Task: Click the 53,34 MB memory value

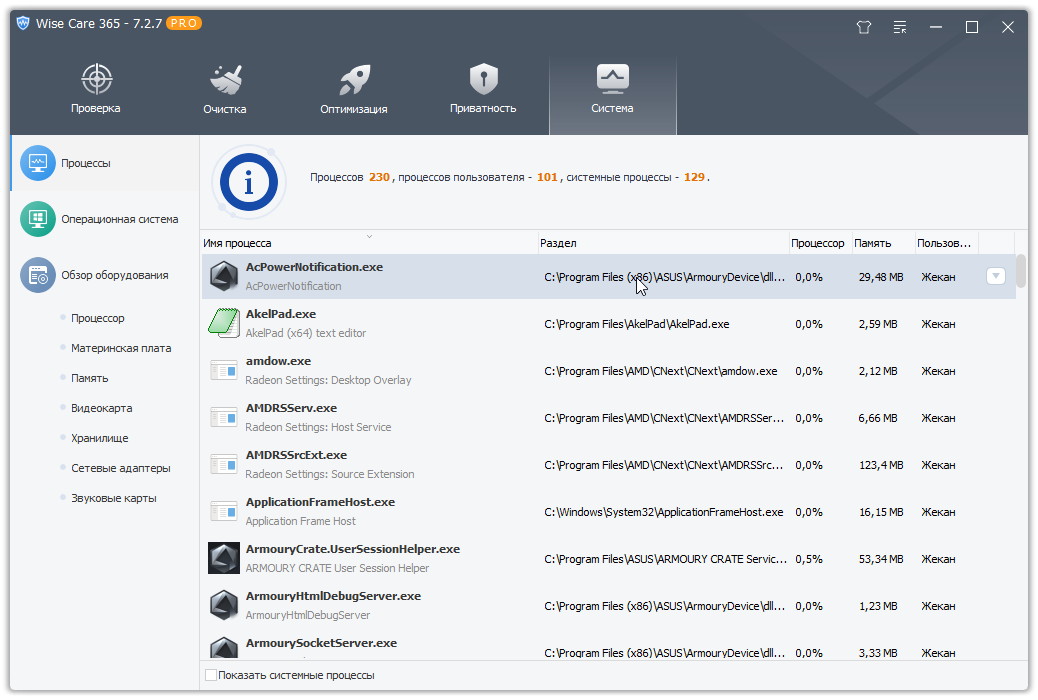Action: tap(881, 559)
